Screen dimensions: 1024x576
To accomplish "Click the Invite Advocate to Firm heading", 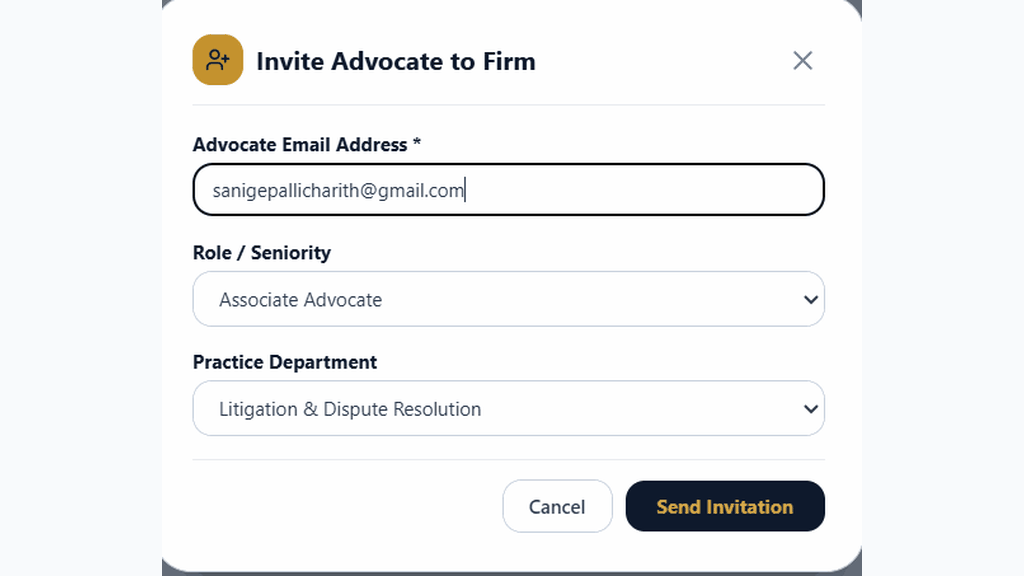I will pyautogui.click(x=396, y=61).
